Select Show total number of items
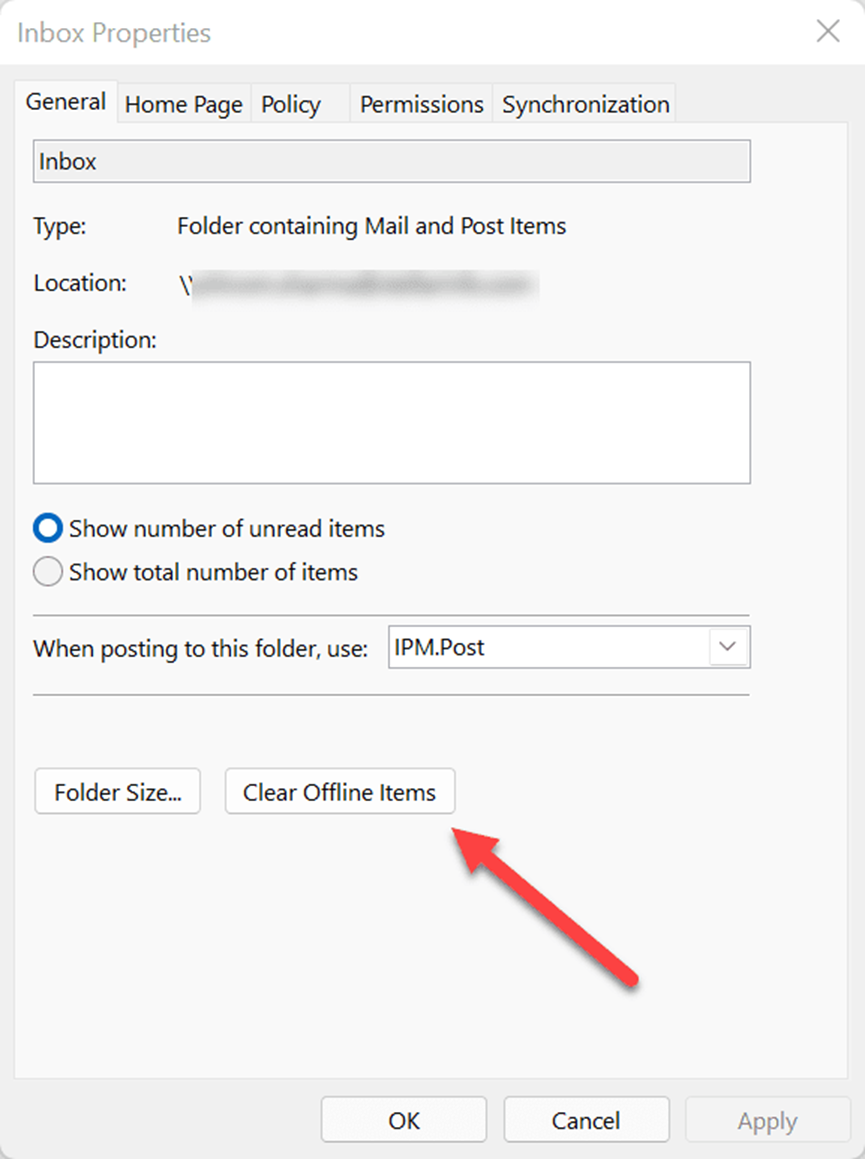The width and height of the screenshot is (865, 1159). [195, 572]
